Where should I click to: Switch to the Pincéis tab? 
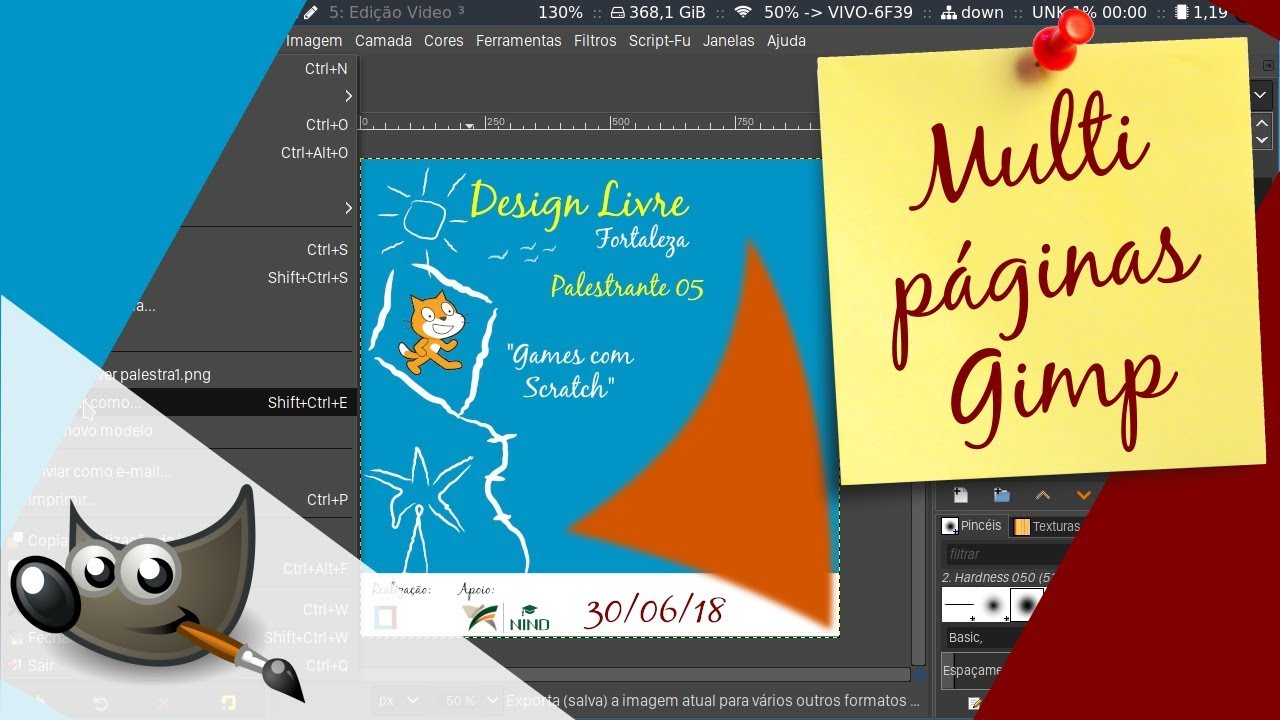pyautogui.click(x=972, y=526)
